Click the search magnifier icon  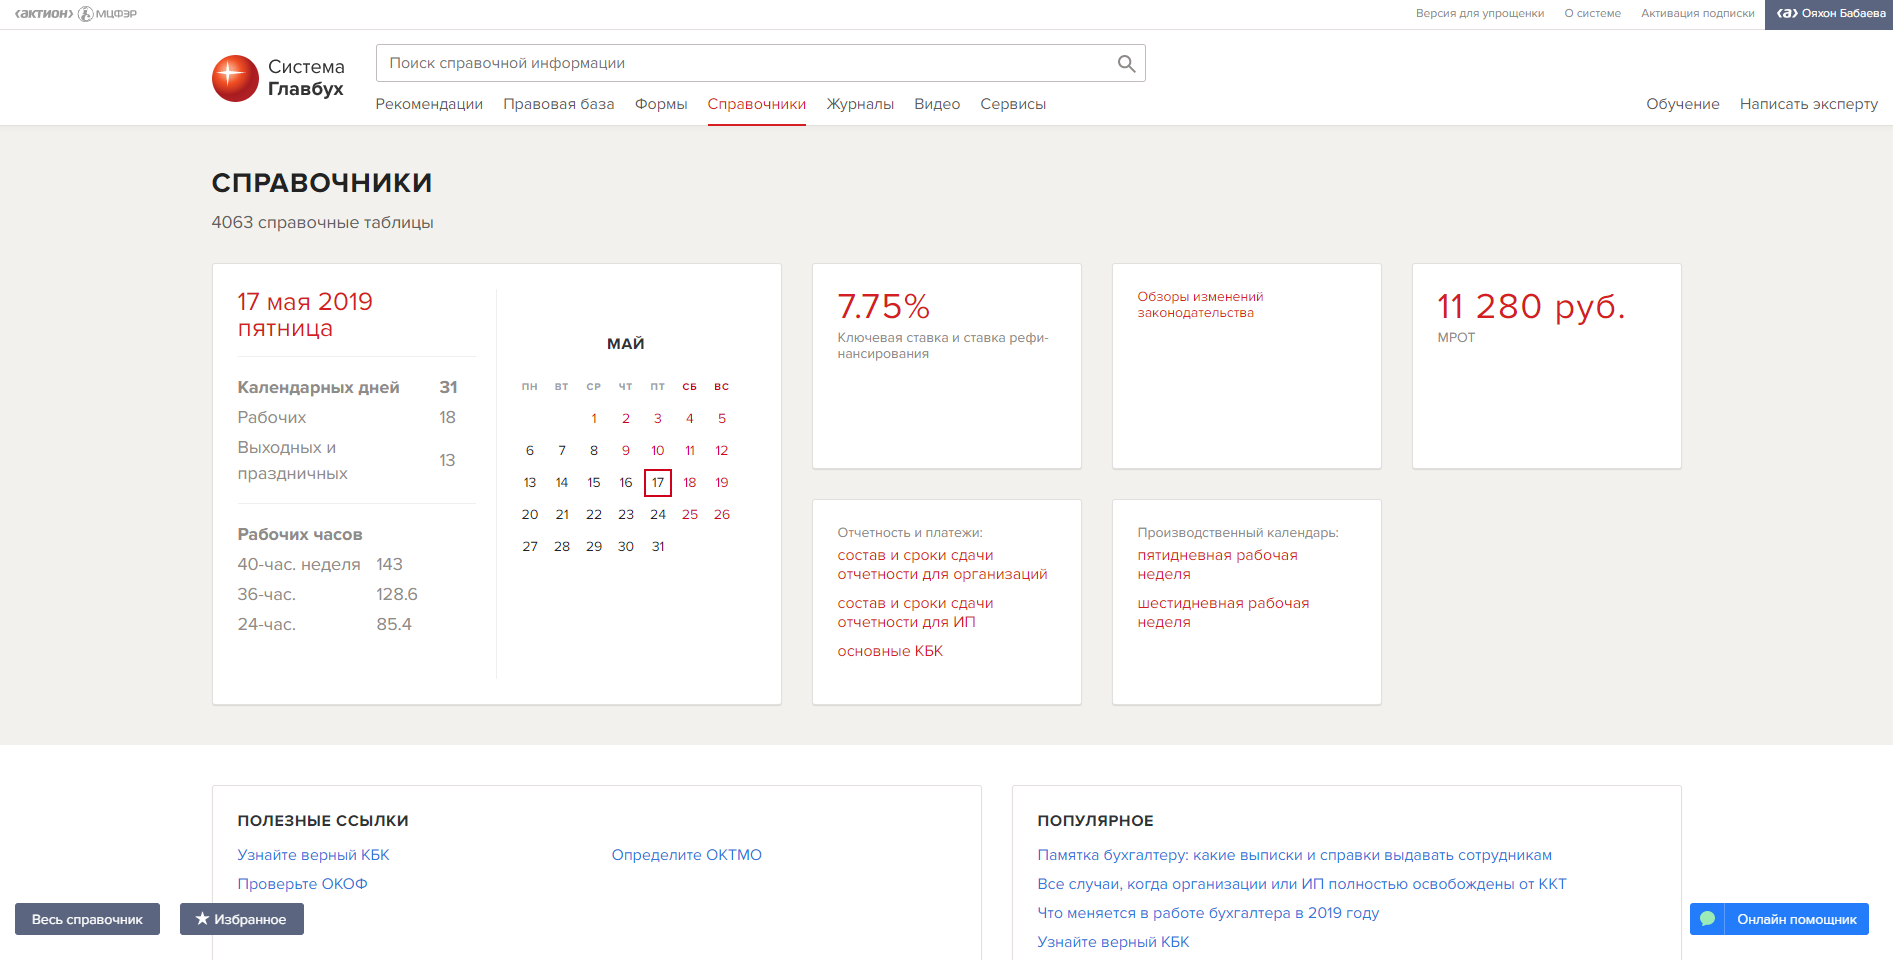point(1126,64)
